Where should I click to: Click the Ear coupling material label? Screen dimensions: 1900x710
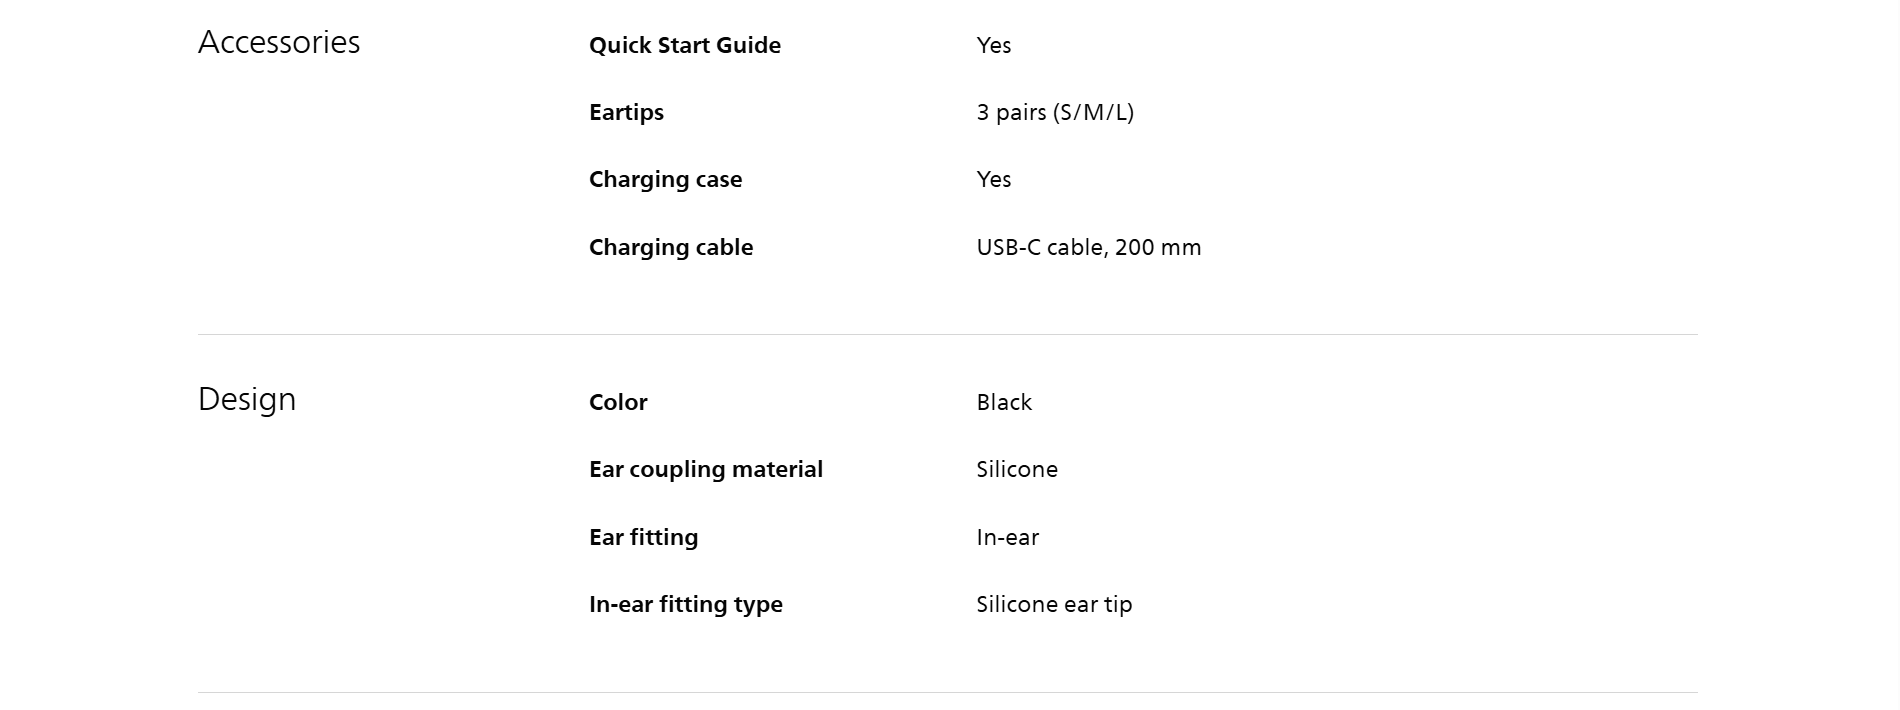(705, 469)
